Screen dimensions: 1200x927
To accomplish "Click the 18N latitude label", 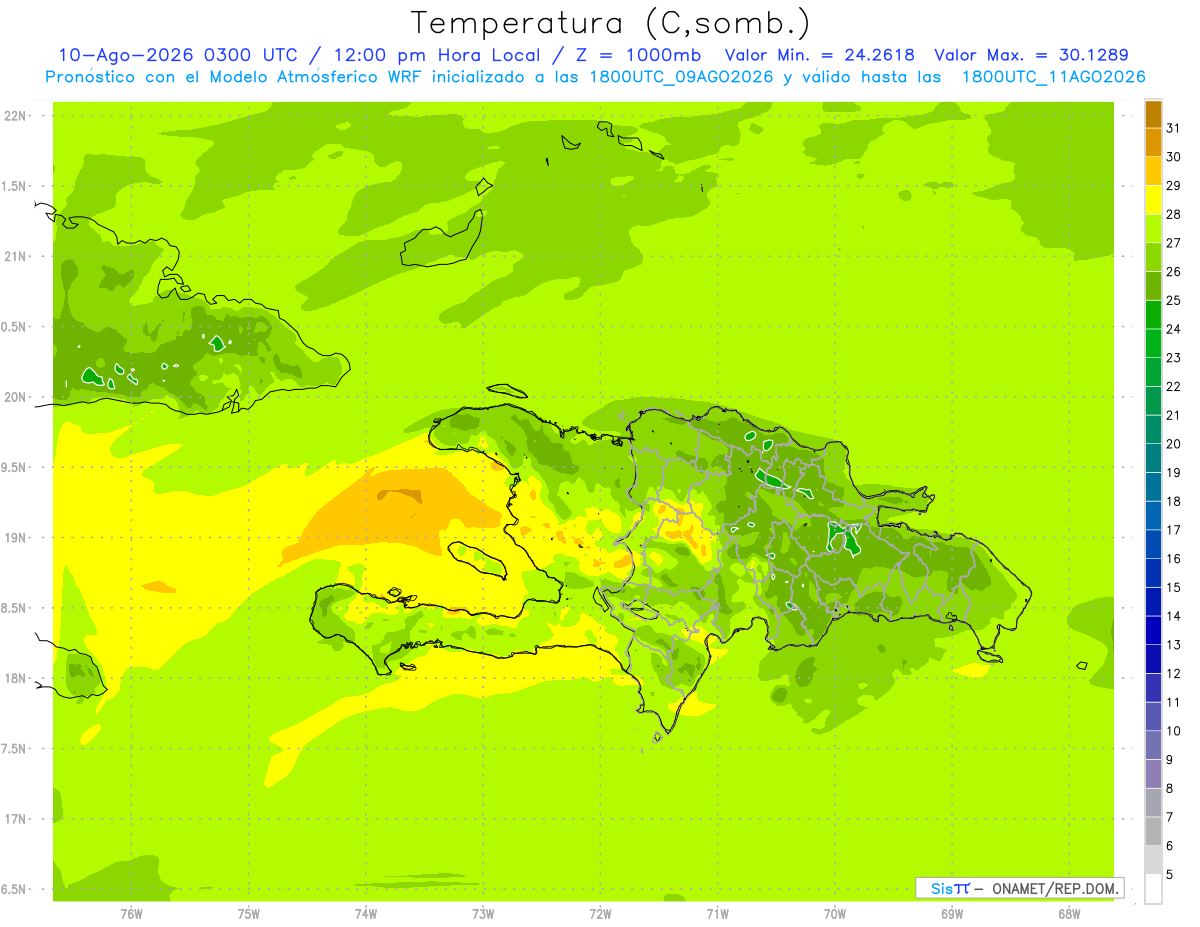I will pos(15,678).
